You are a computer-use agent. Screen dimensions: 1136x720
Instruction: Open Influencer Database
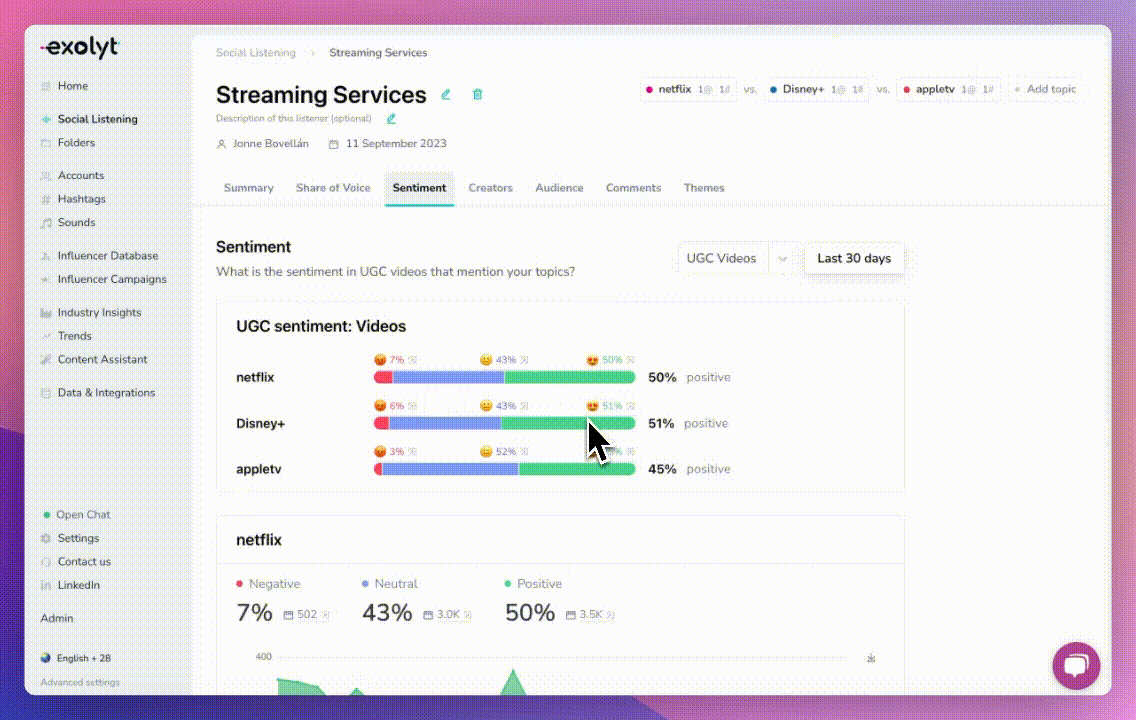pos(107,256)
